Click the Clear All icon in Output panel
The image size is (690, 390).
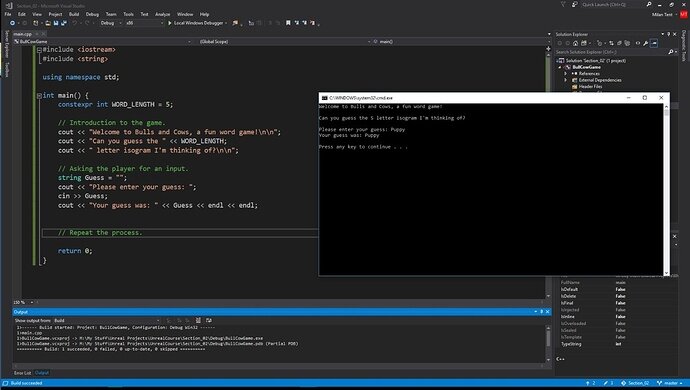click(x=198, y=320)
